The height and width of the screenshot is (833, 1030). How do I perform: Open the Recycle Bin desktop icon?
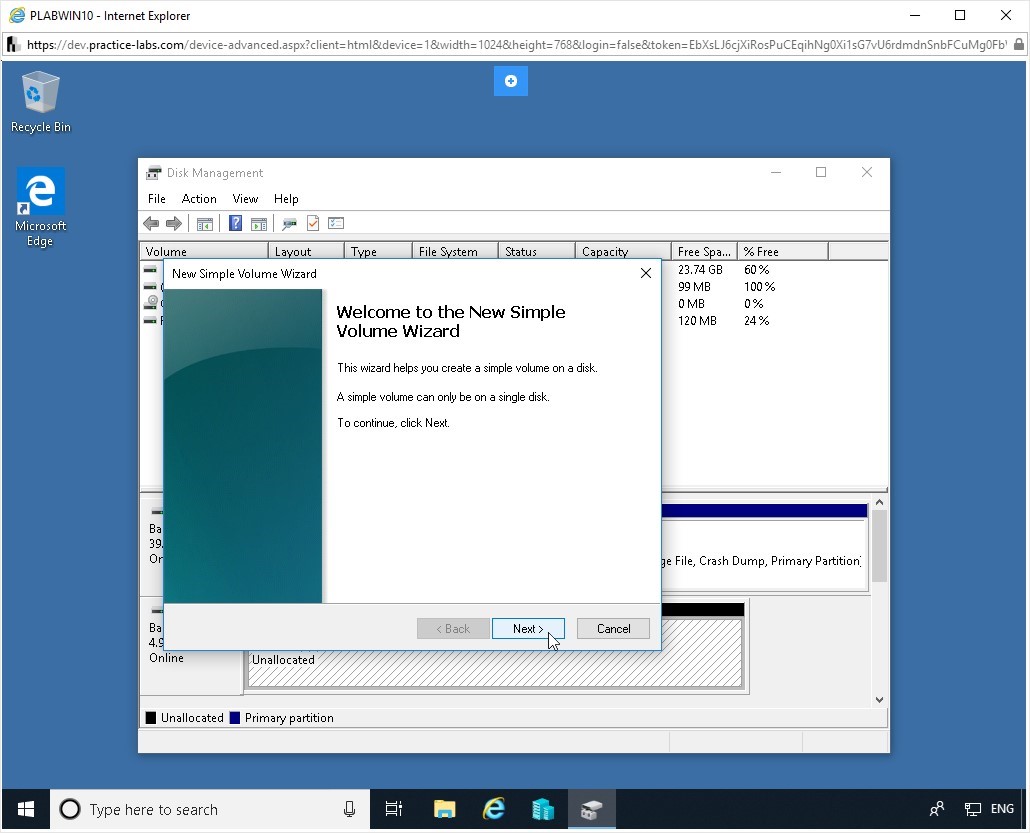[x=40, y=102]
